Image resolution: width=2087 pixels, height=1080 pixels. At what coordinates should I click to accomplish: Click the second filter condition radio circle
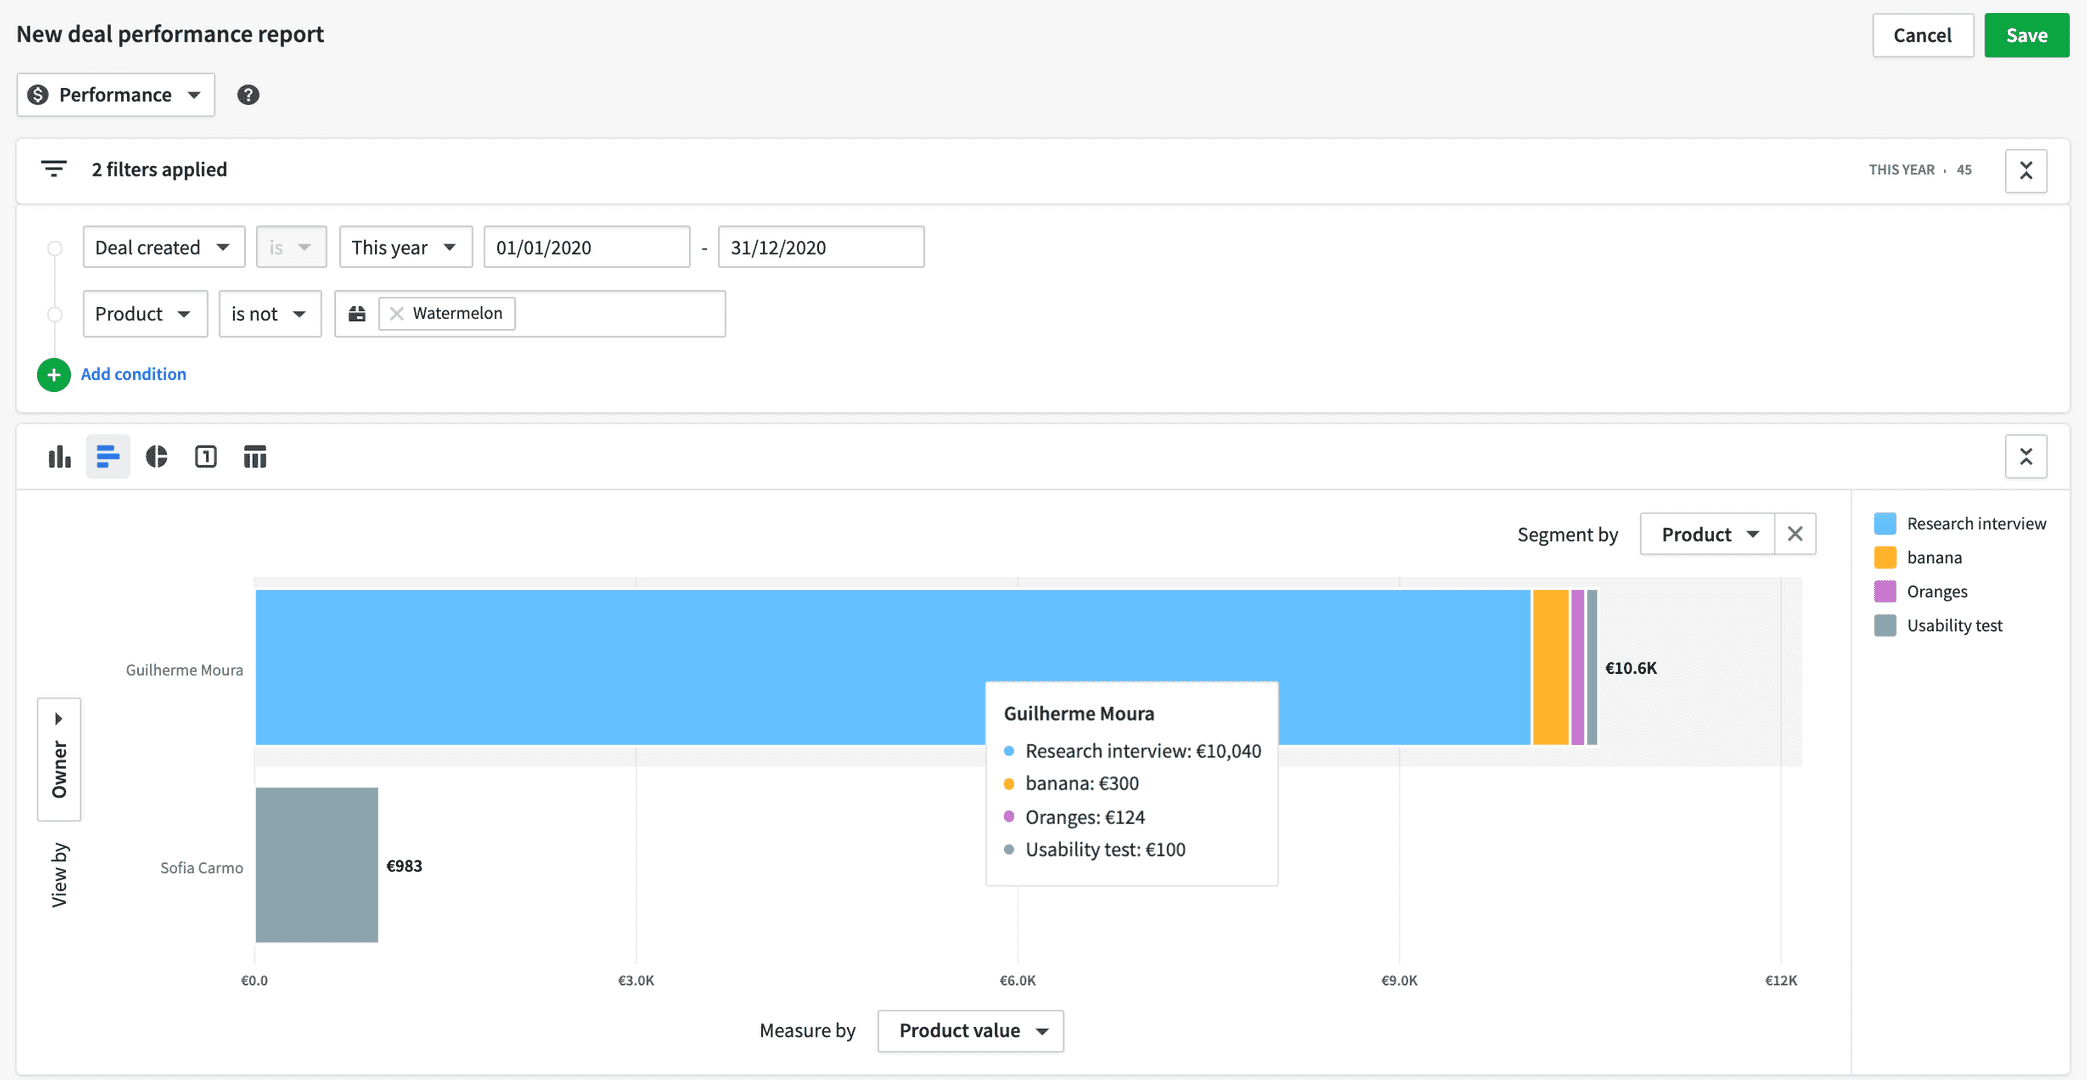pyautogui.click(x=55, y=315)
